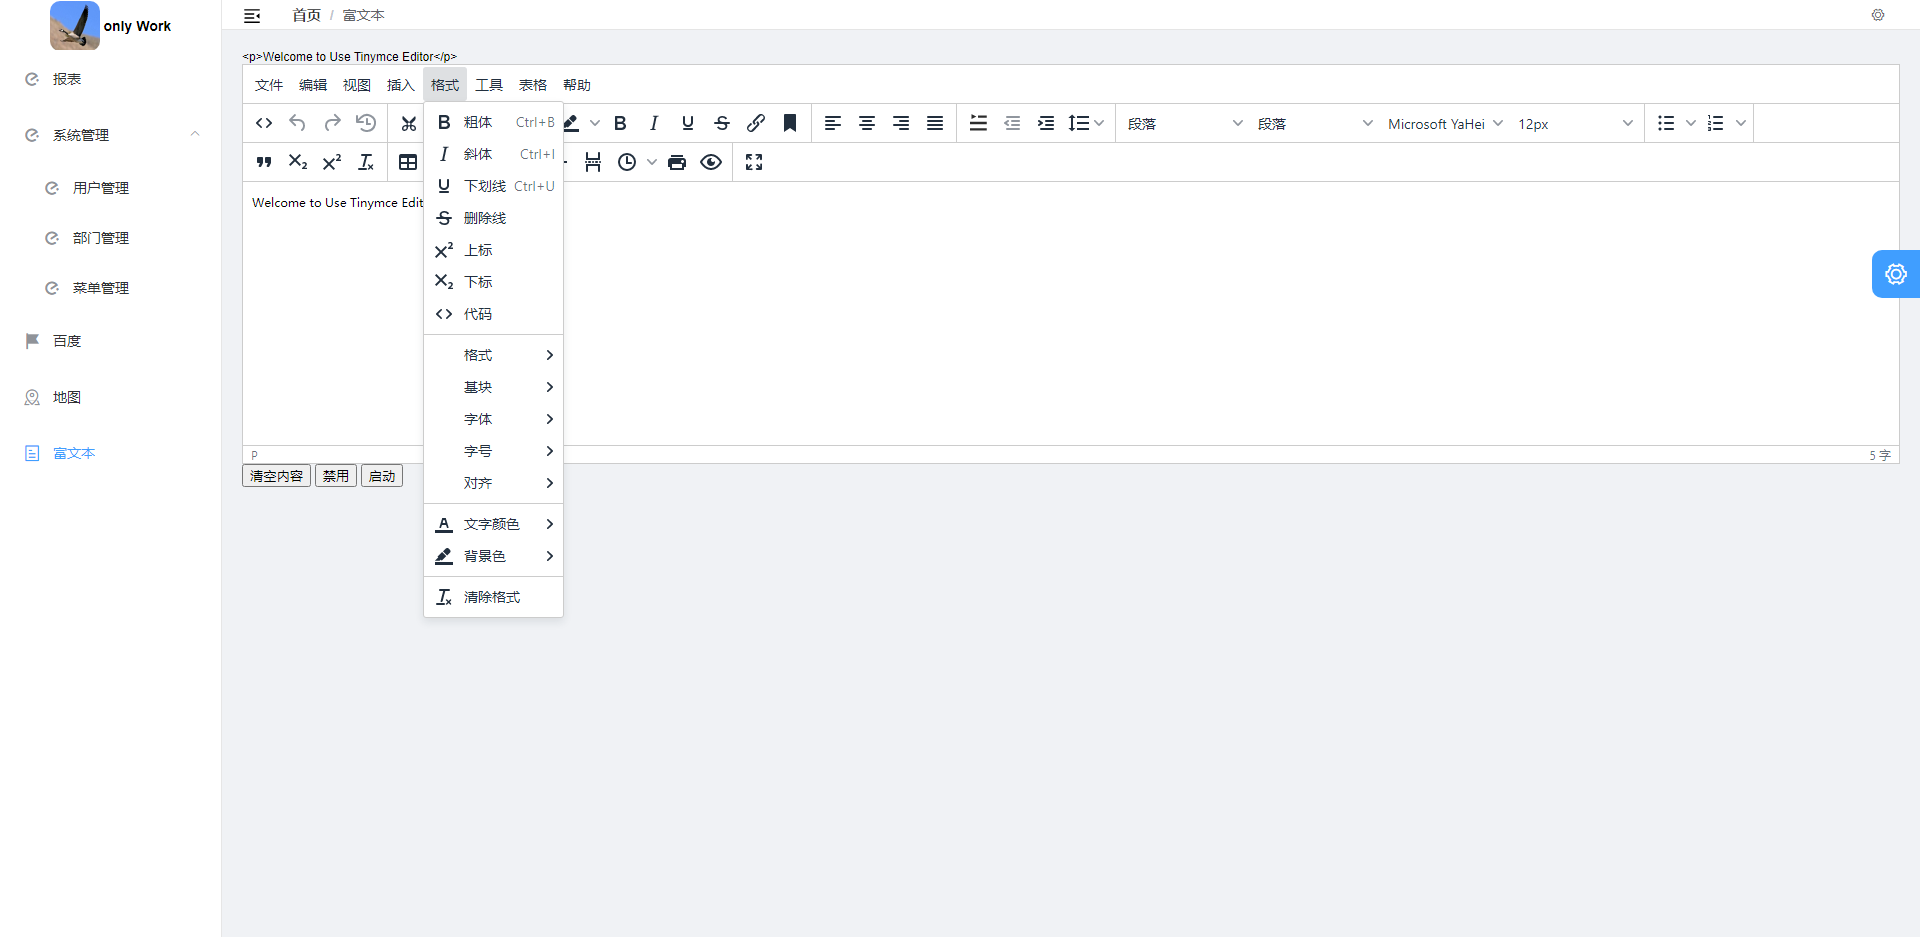Expand the 字体 submenu in the format menu
The image size is (1920, 937).
coord(494,419)
